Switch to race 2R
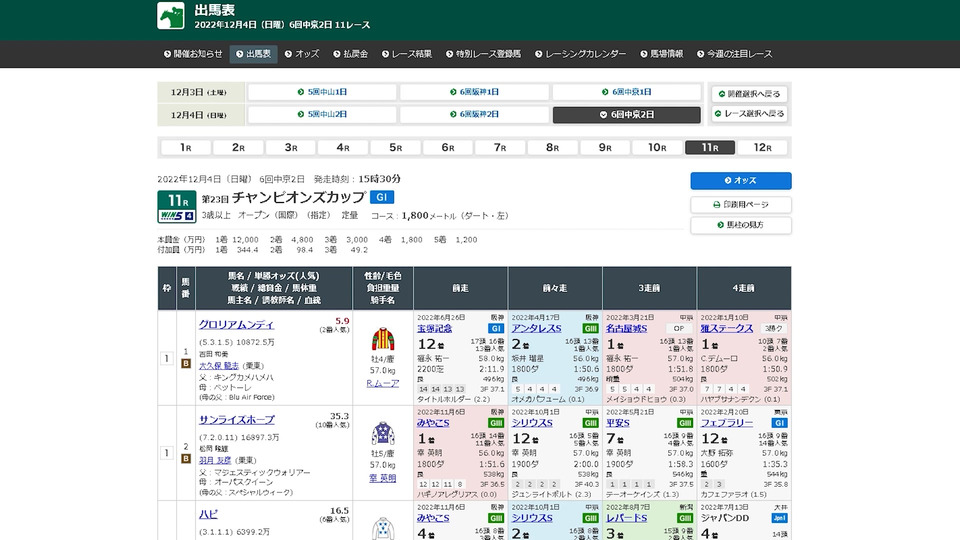Viewport: 960px width, 540px height. tap(238, 148)
